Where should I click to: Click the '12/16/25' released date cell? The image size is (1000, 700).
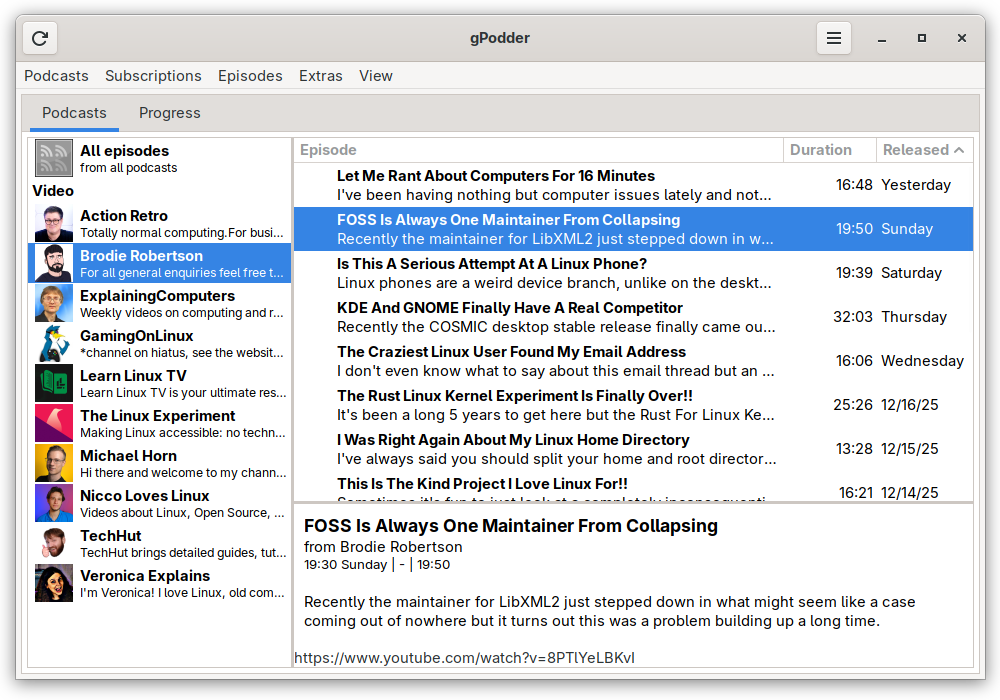(x=909, y=405)
